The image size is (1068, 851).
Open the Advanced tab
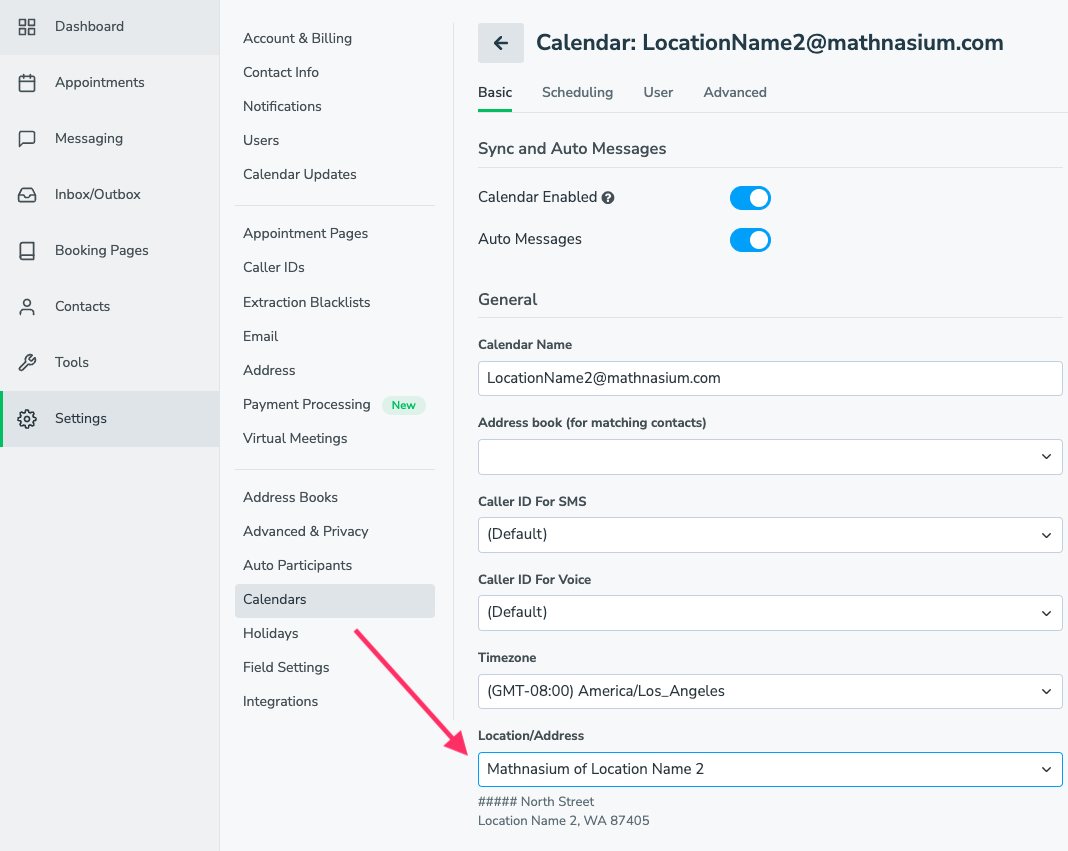tap(735, 93)
